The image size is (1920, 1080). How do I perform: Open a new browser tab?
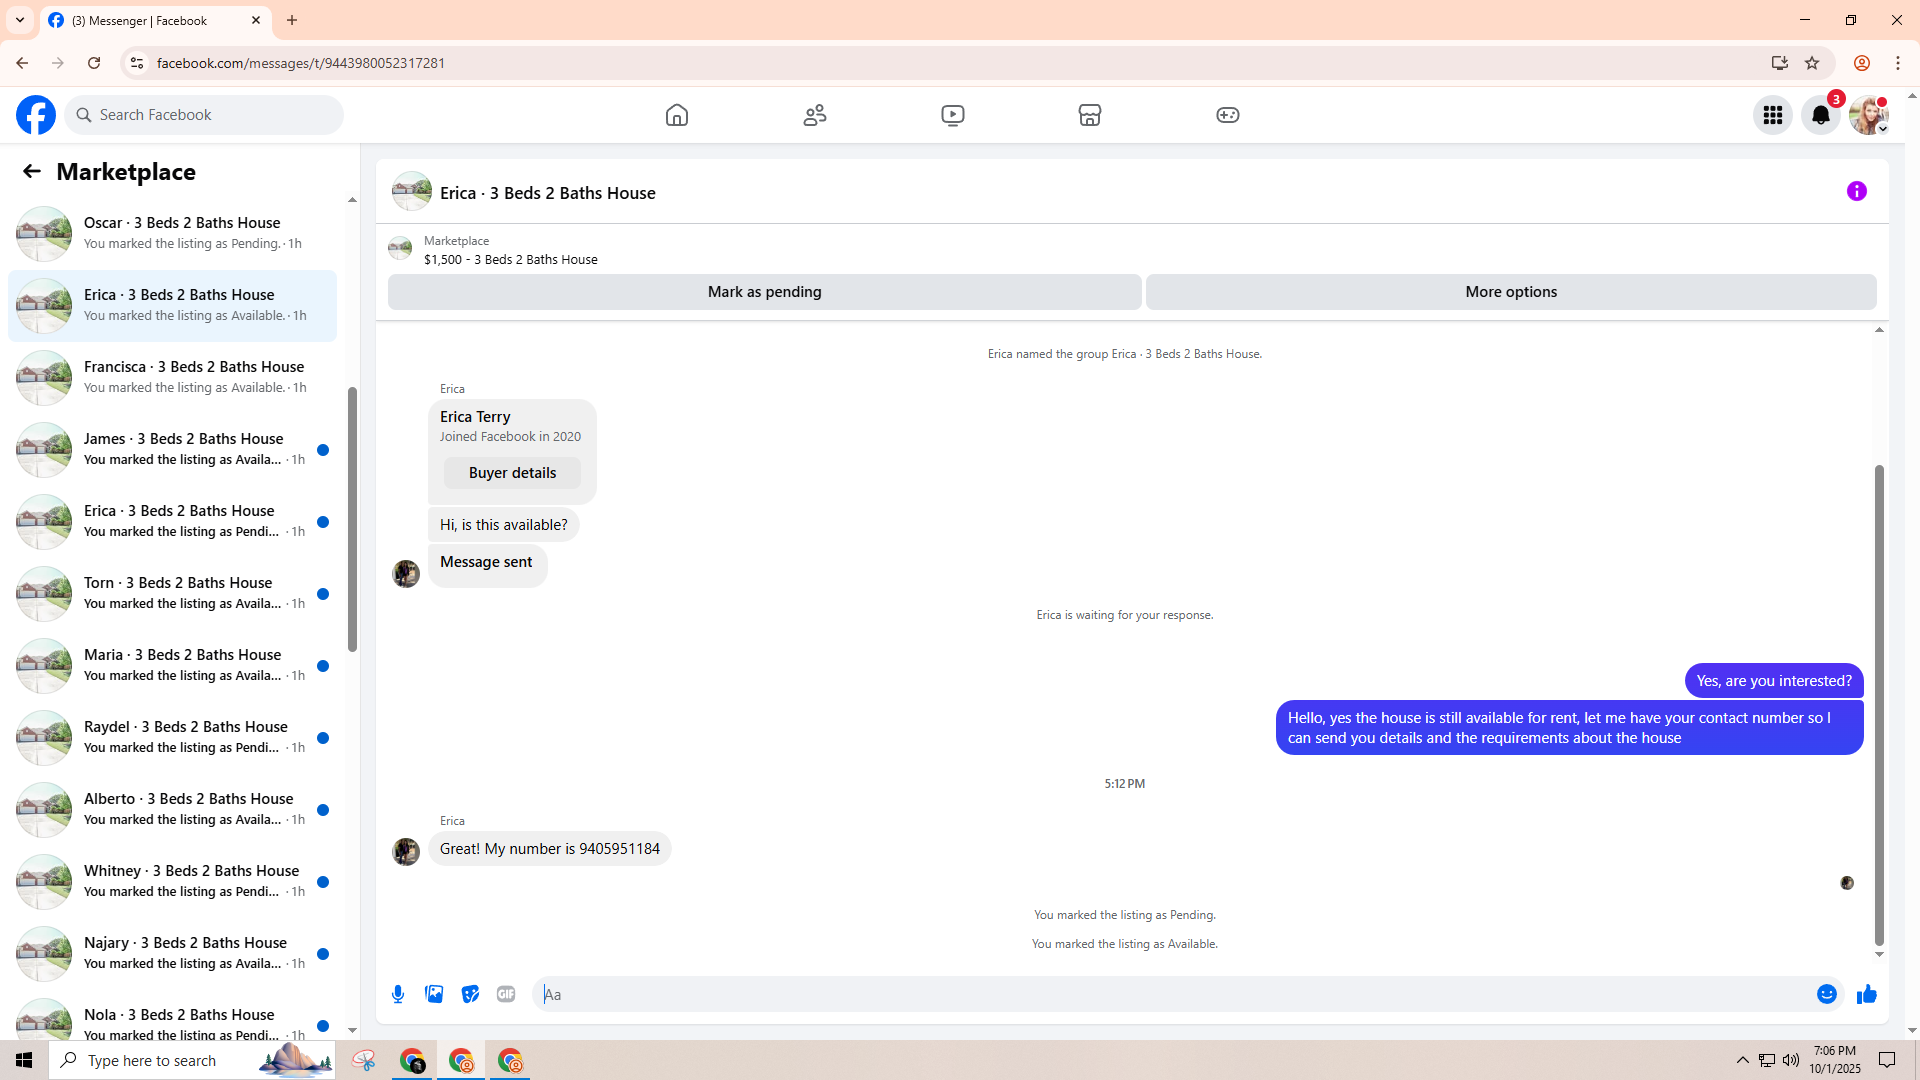292,20
